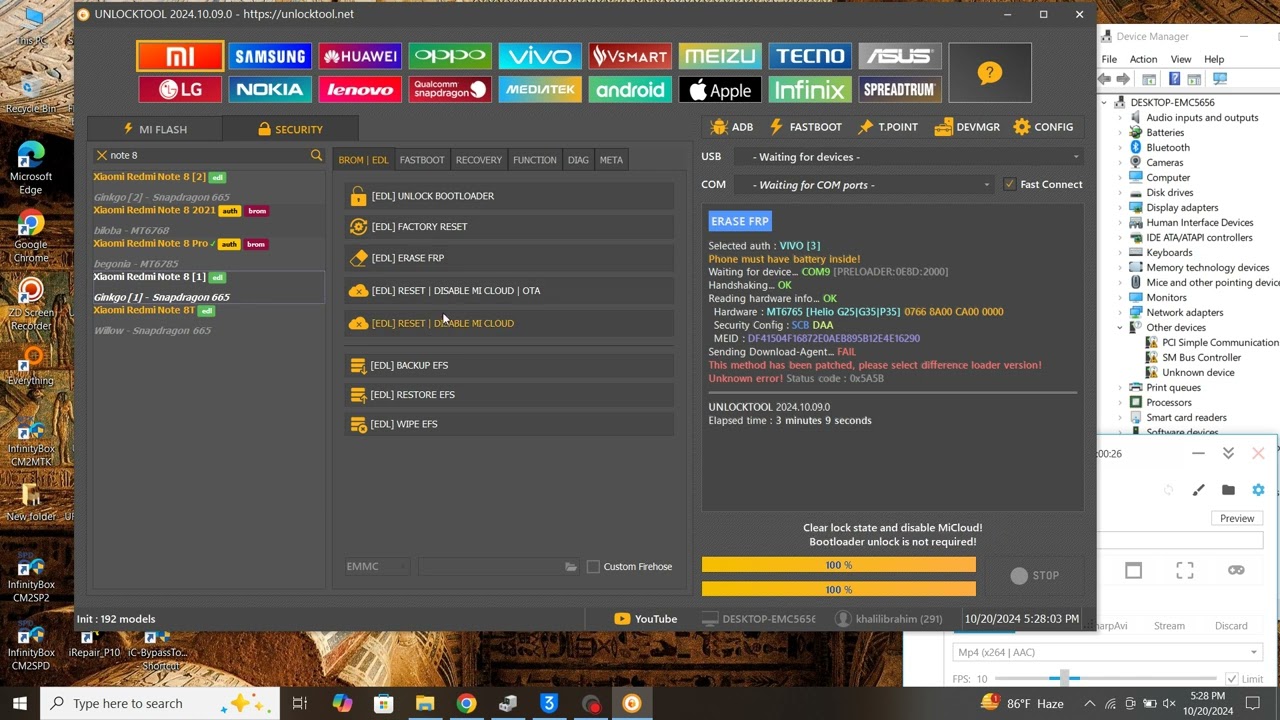
Task: Click the model search field 'note 8'
Action: point(208,155)
